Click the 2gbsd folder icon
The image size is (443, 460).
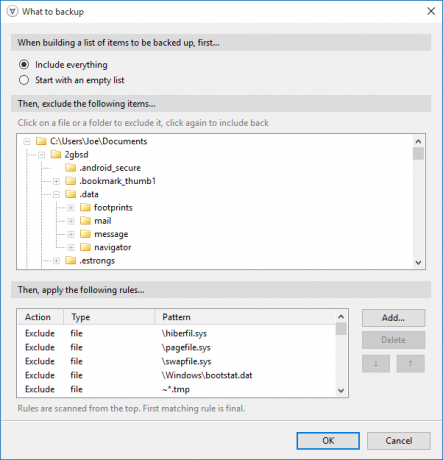(x=56, y=154)
